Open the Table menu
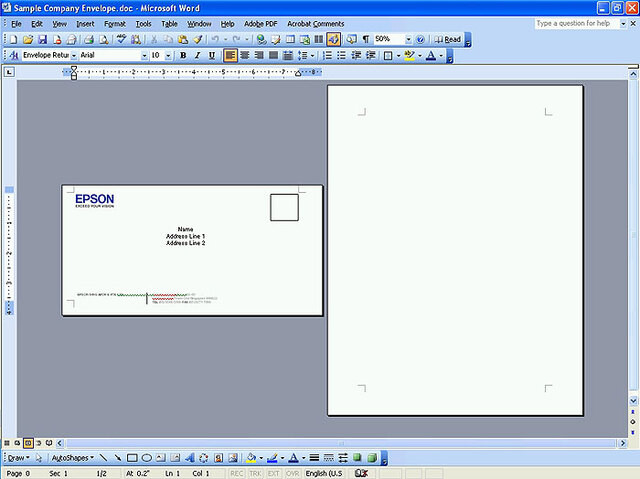640x479 pixels. click(169, 24)
